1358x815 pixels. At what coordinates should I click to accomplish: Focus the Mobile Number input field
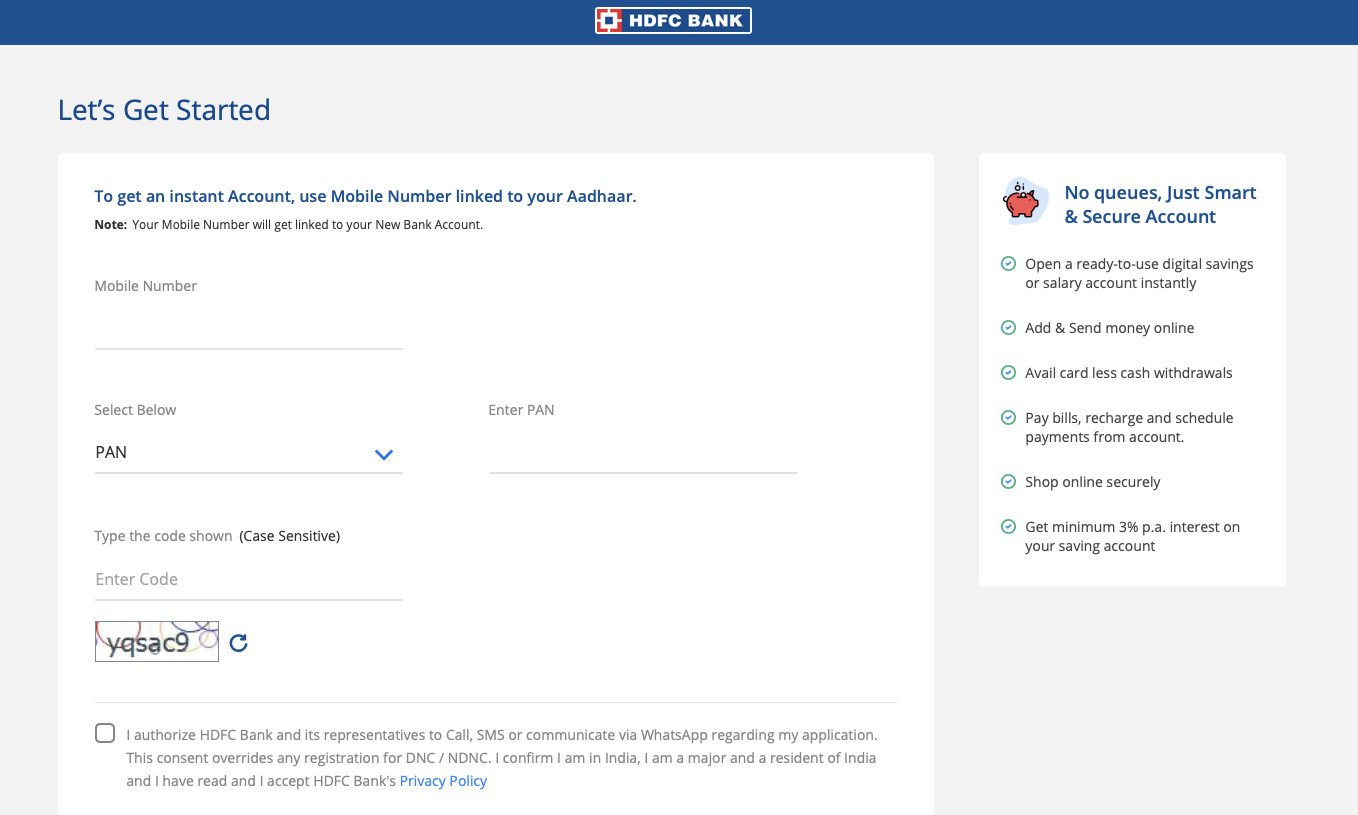point(248,328)
